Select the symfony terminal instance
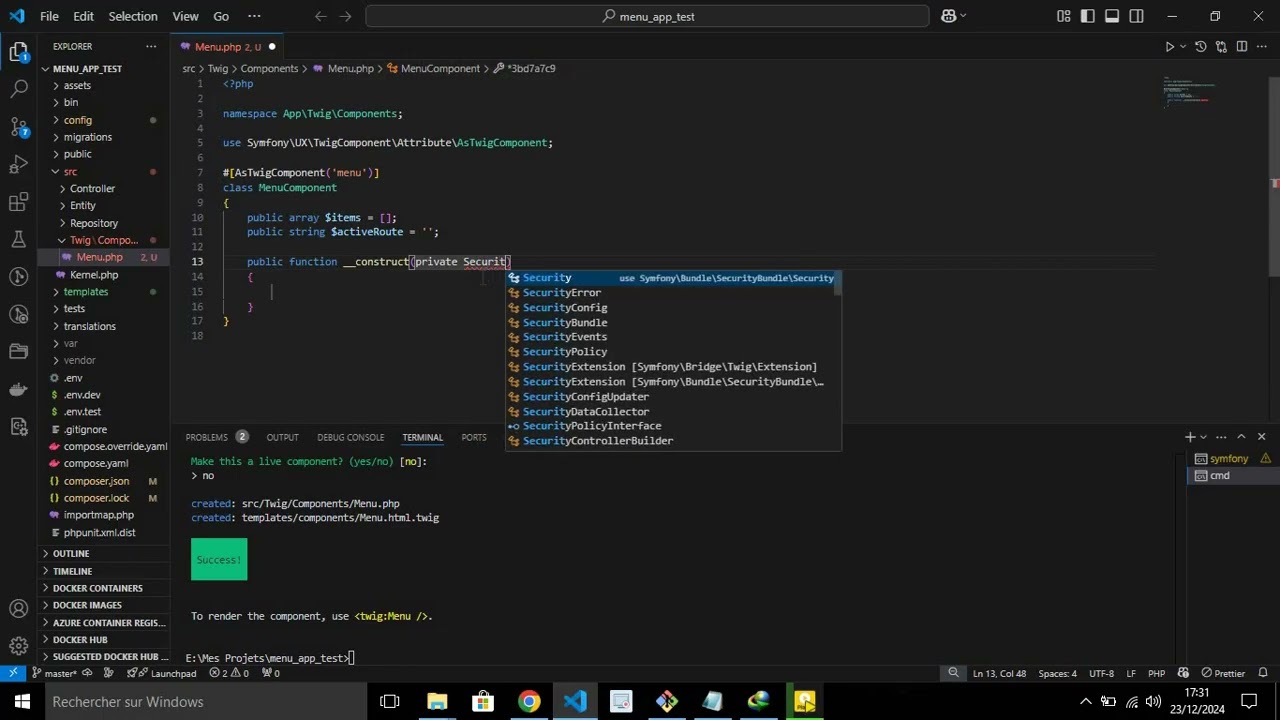 [1229, 459]
